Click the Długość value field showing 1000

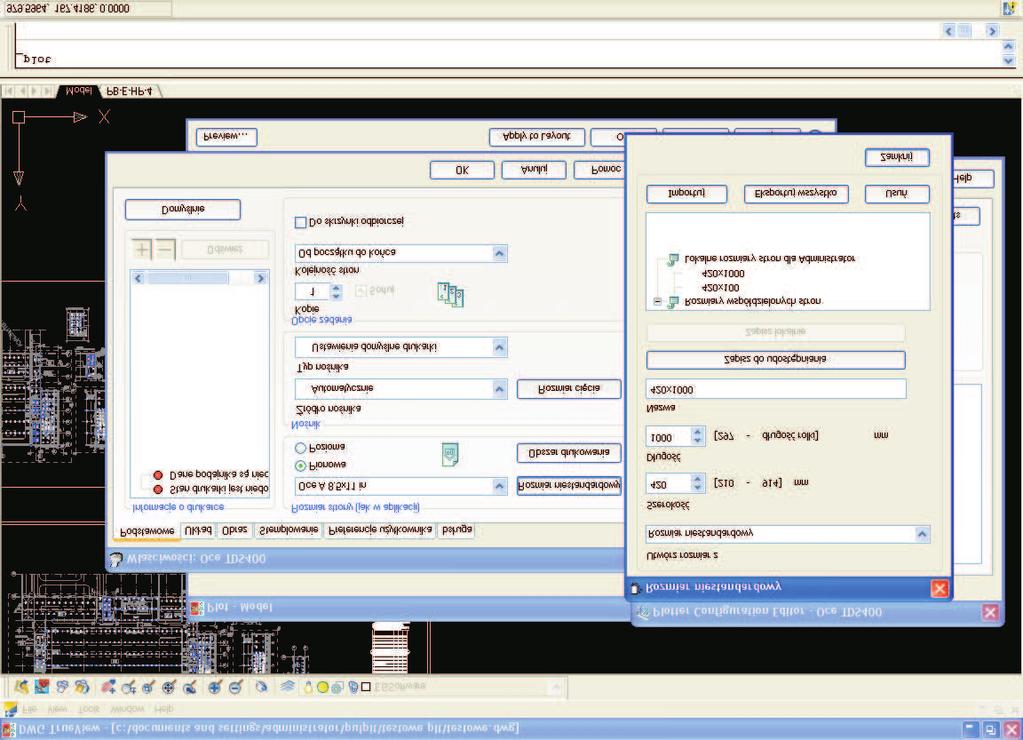(x=668, y=437)
